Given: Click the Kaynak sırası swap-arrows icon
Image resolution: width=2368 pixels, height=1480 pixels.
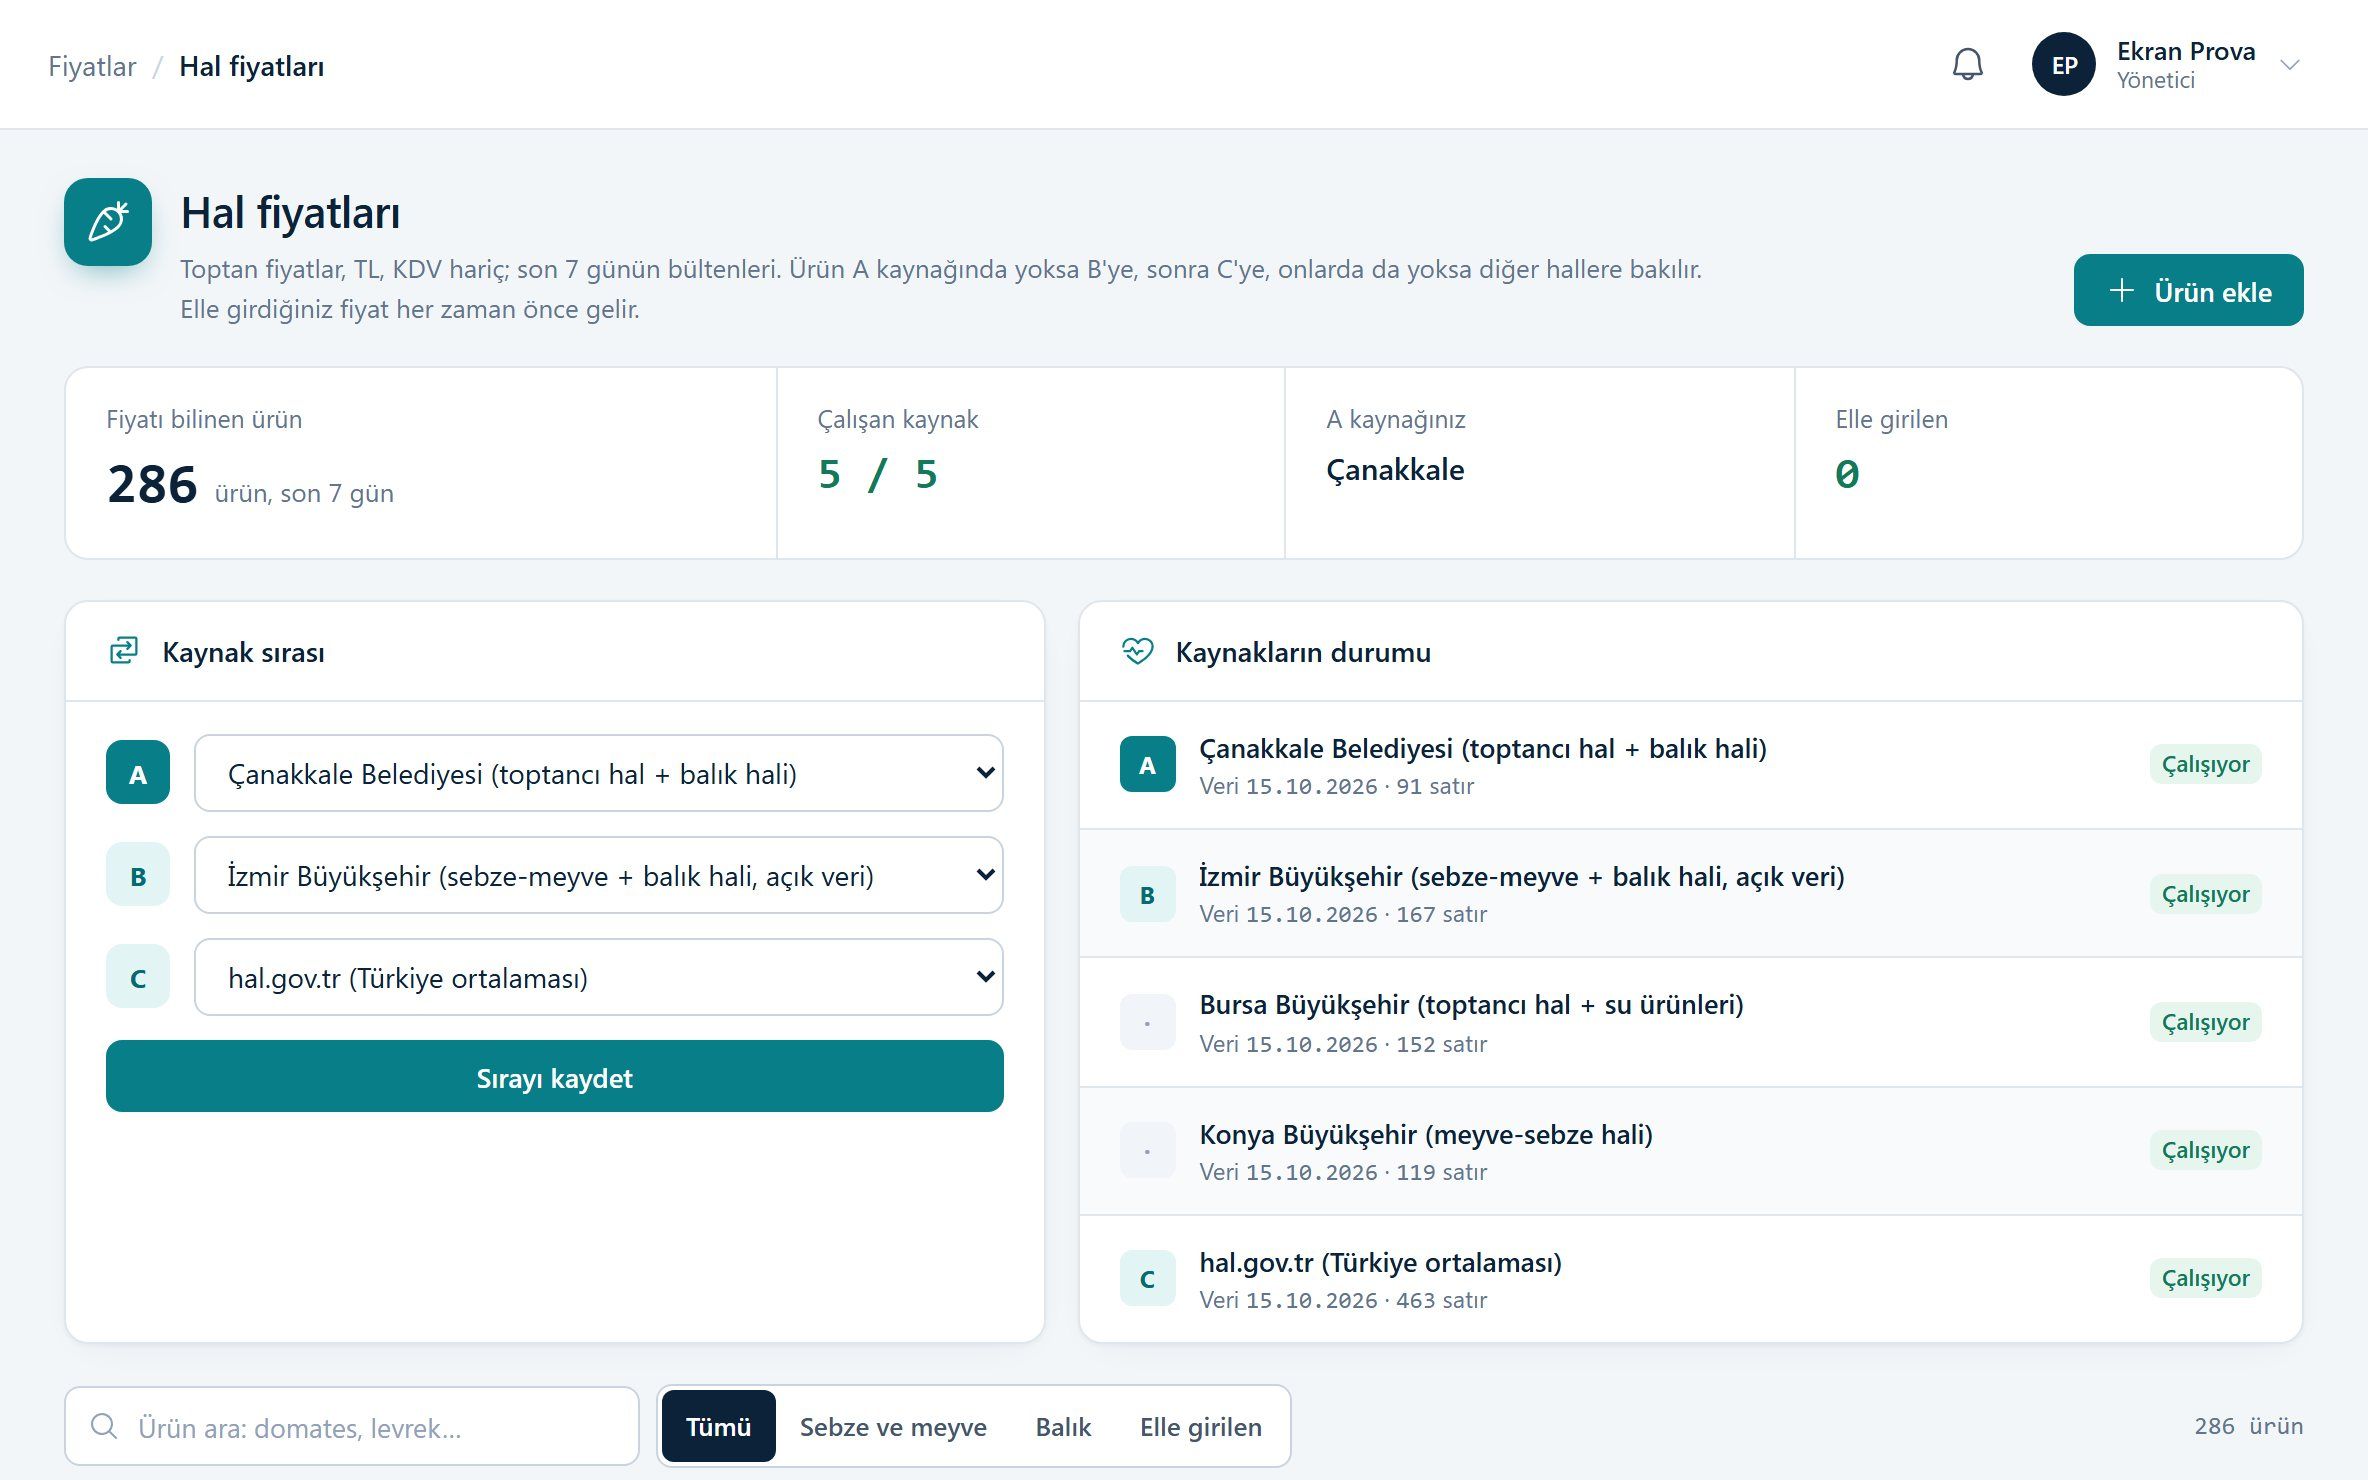Looking at the screenshot, I should 124,651.
